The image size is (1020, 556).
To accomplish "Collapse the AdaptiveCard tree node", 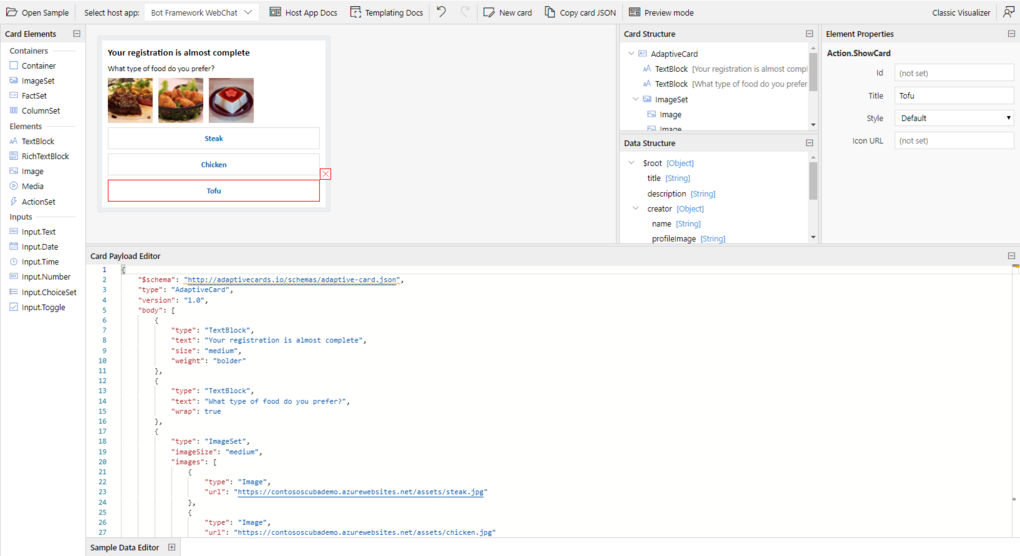I will [631, 53].
